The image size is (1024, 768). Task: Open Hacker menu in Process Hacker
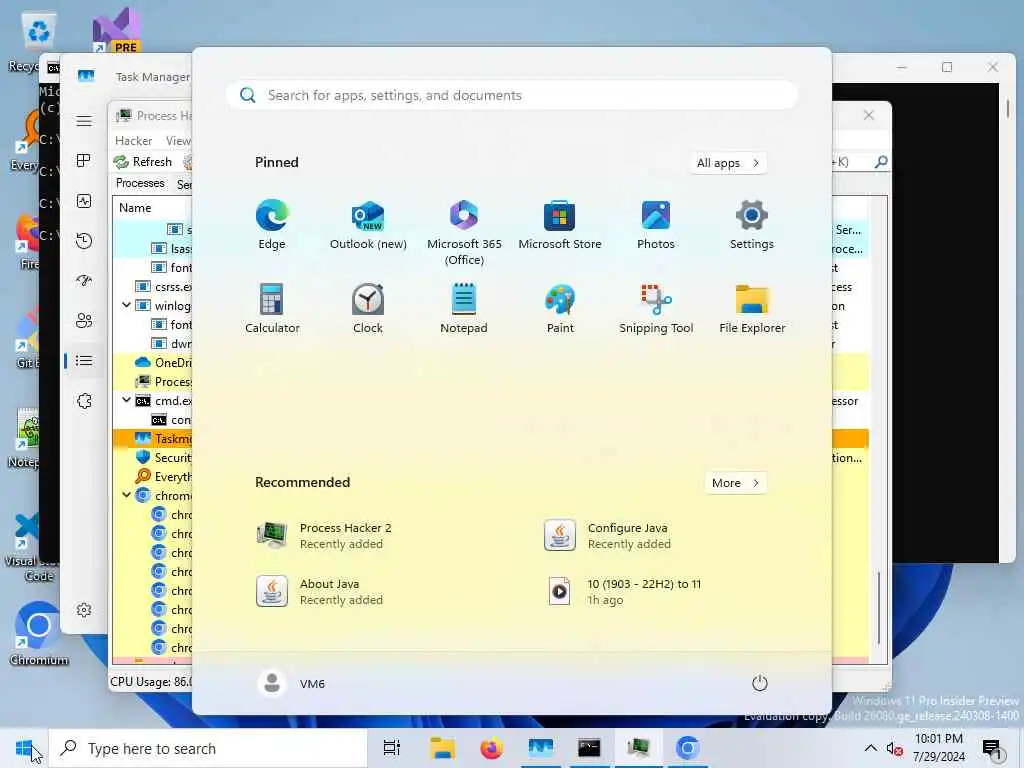point(133,140)
